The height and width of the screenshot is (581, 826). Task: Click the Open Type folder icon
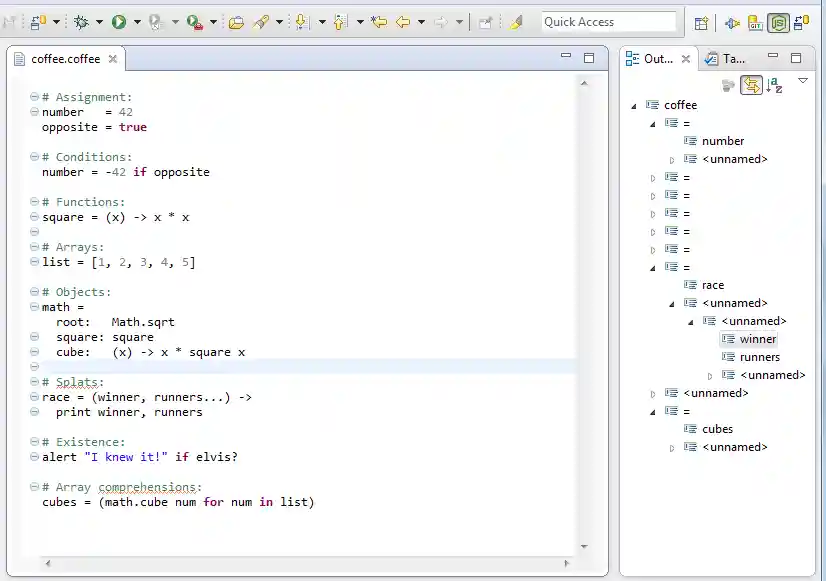tap(236, 22)
